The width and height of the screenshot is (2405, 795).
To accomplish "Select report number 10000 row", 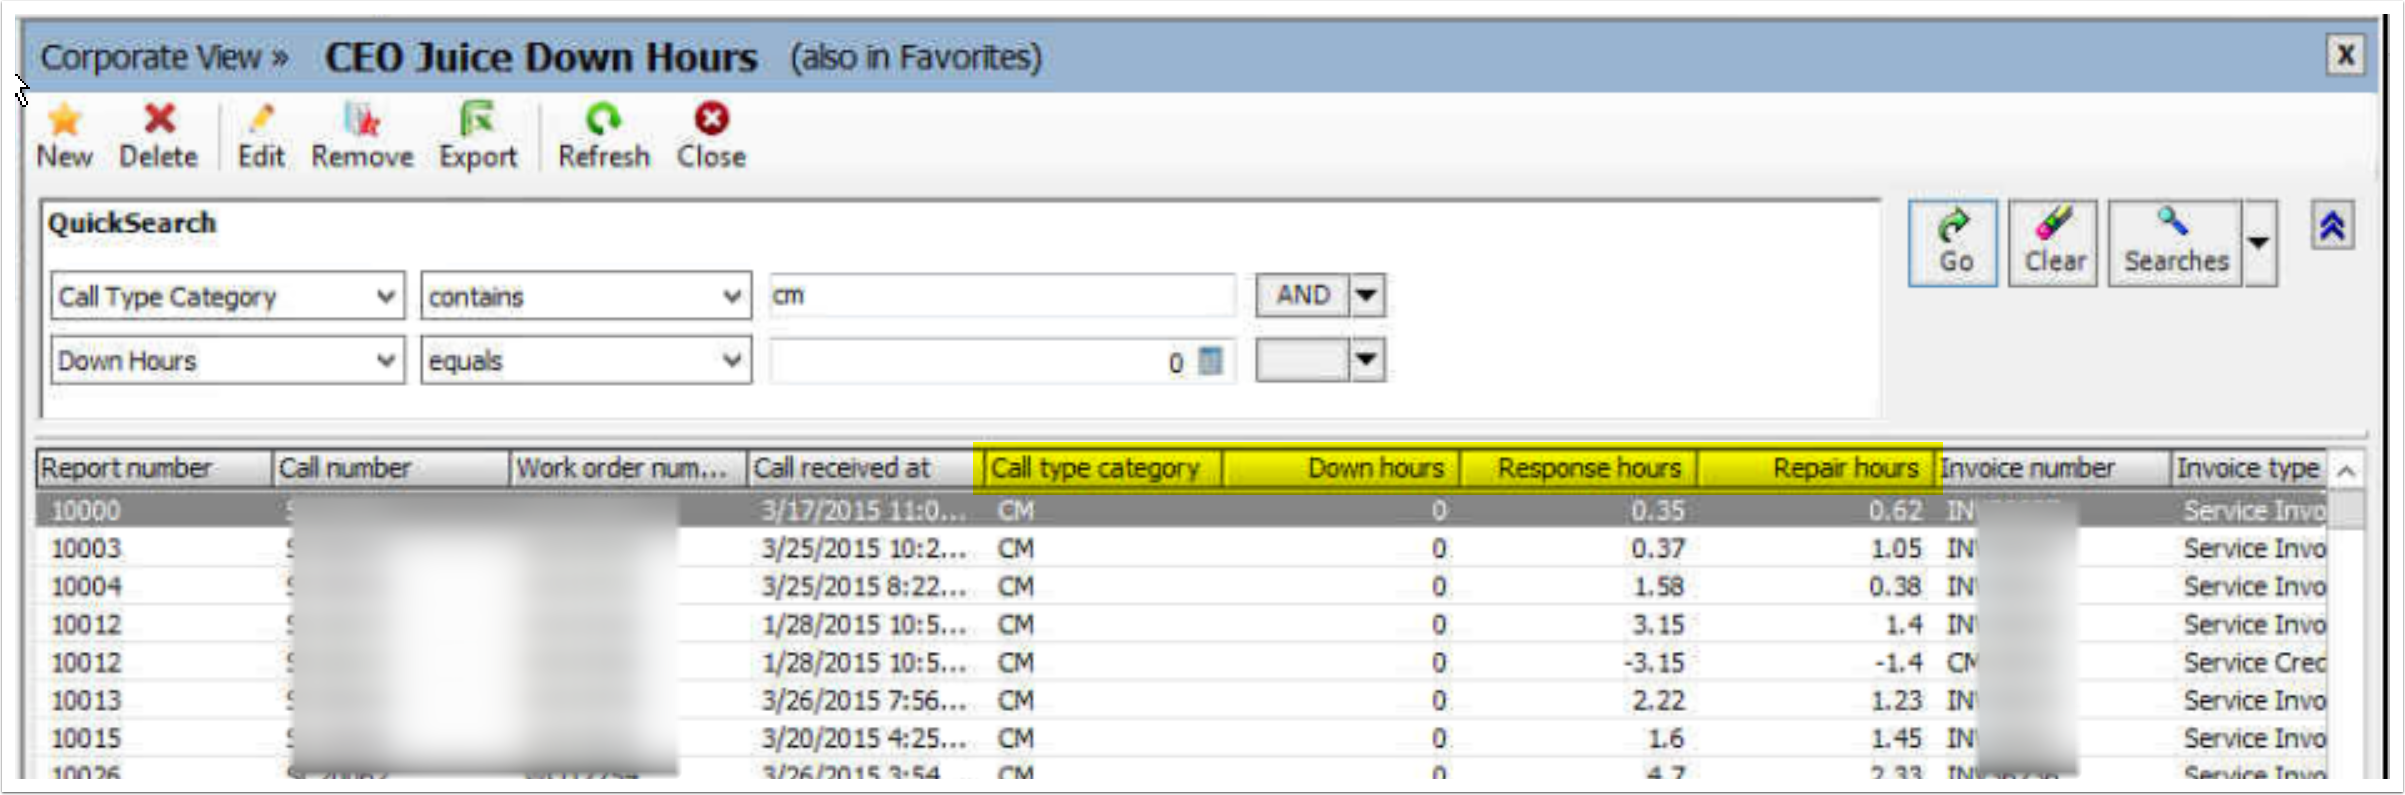I will [x=1180, y=510].
